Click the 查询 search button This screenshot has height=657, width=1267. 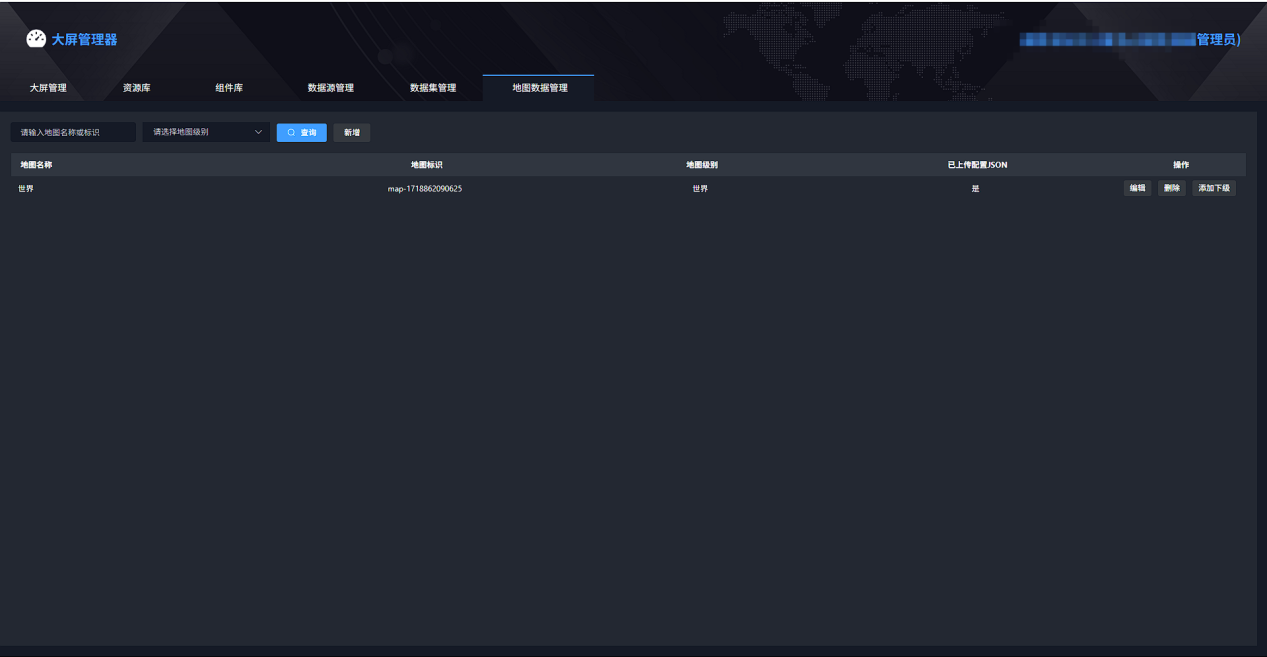(x=302, y=132)
